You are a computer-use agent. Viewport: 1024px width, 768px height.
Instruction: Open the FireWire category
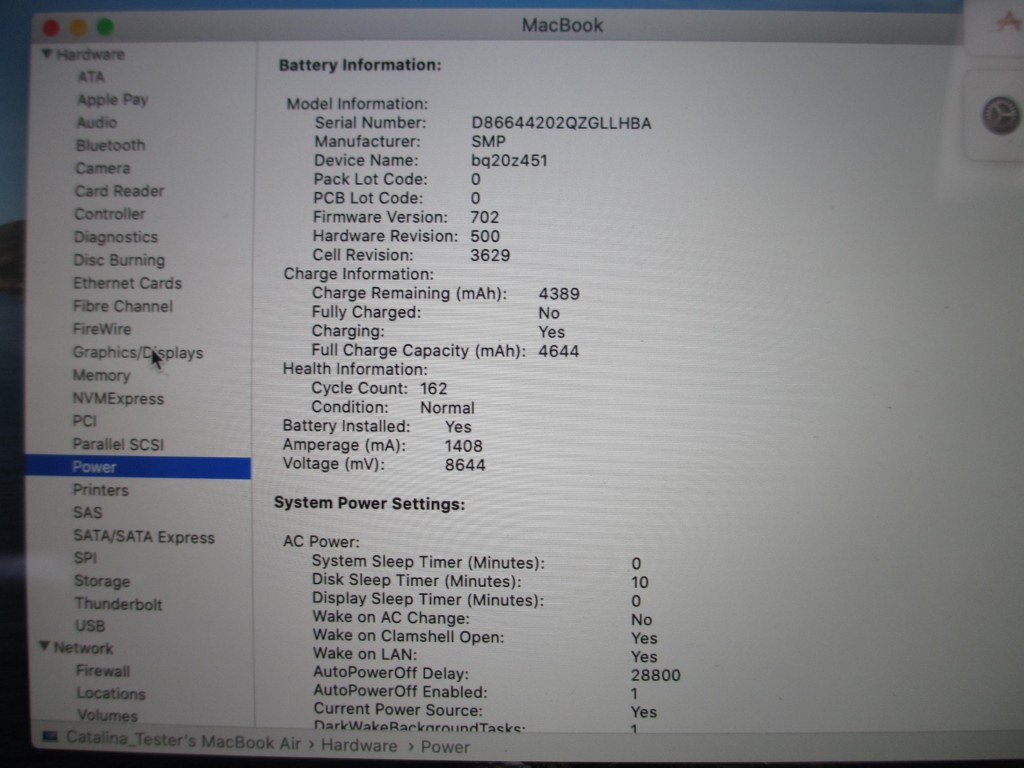(x=102, y=329)
